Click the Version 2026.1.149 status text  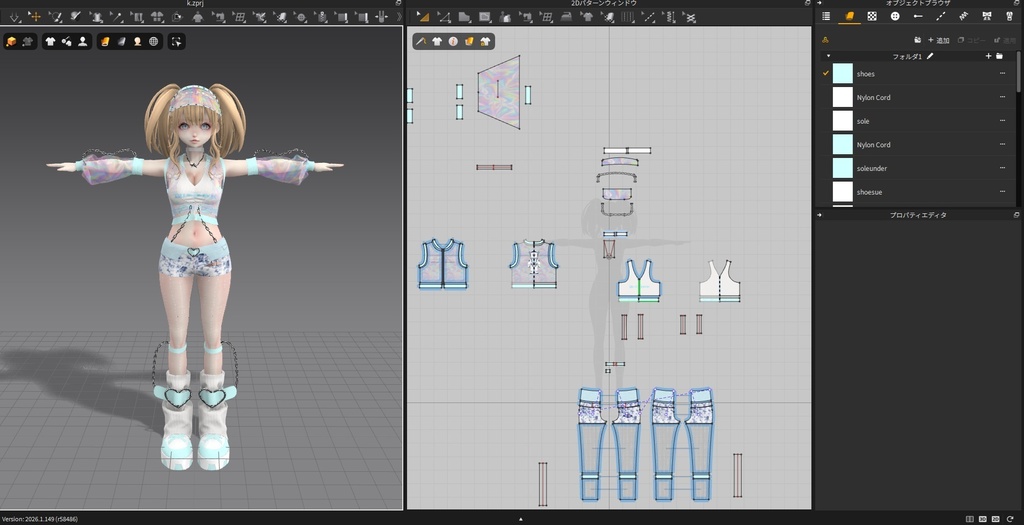40,519
